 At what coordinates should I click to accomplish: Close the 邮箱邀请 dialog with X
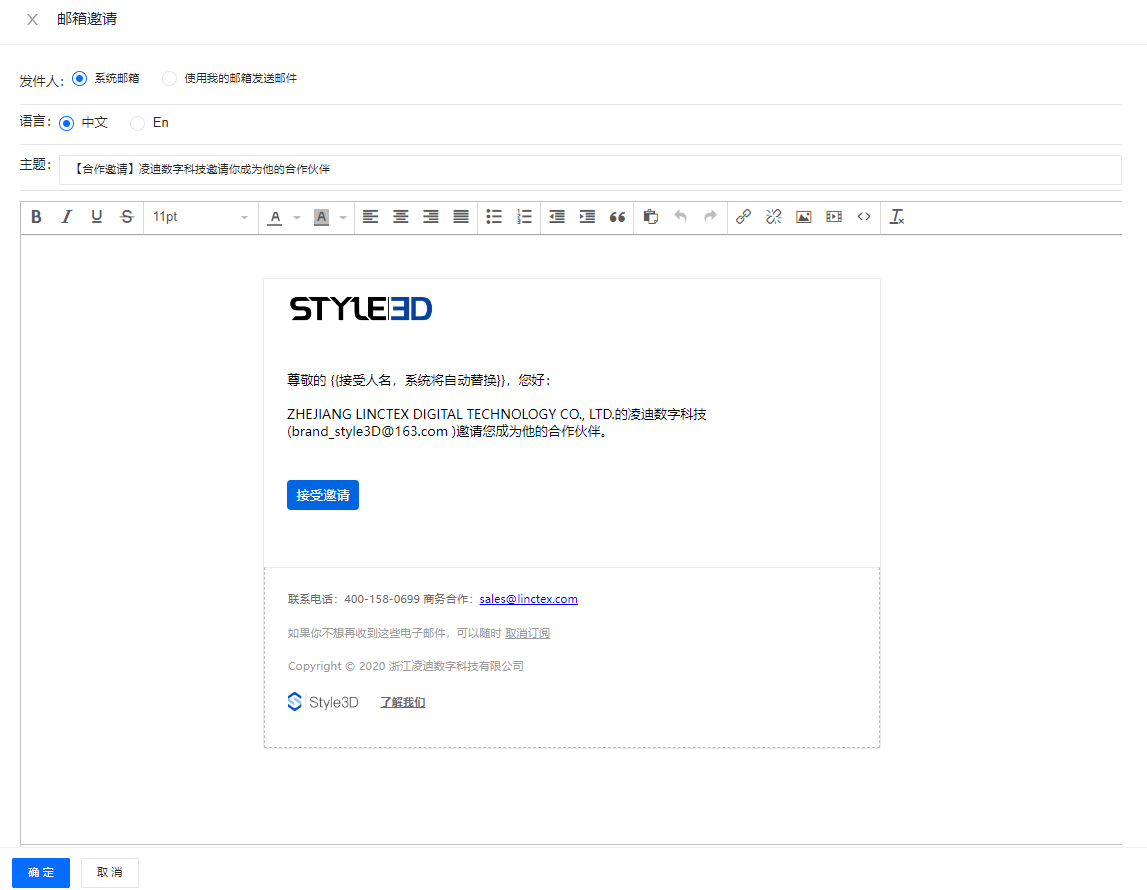[x=32, y=20]
